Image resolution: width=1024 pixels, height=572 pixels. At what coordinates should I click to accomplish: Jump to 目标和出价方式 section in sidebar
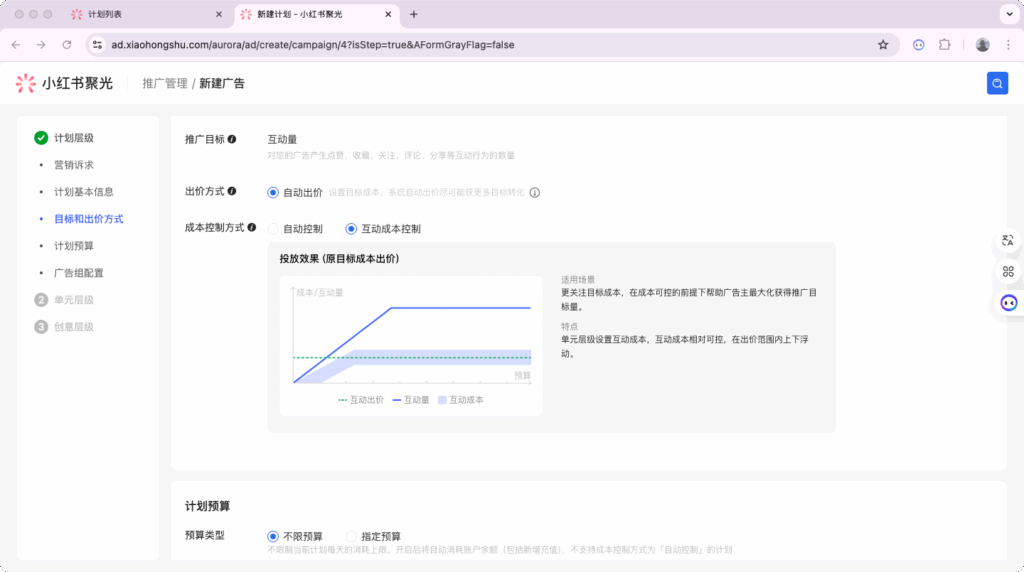click(x=89, y=219)
